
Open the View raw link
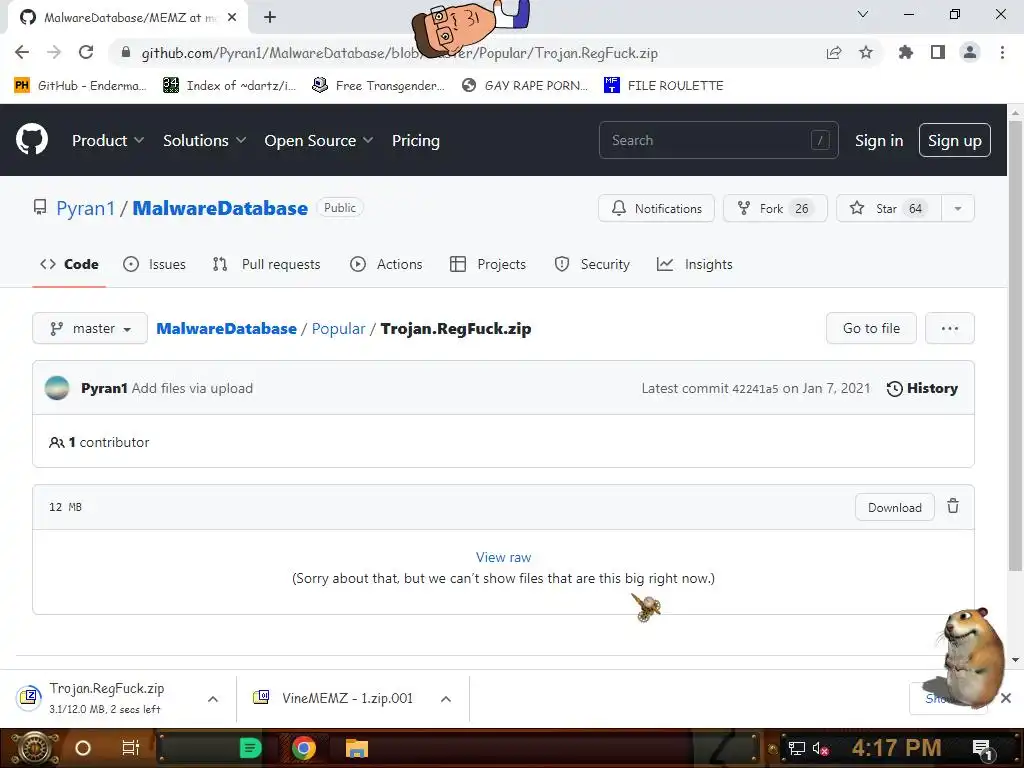coord(504,557)
